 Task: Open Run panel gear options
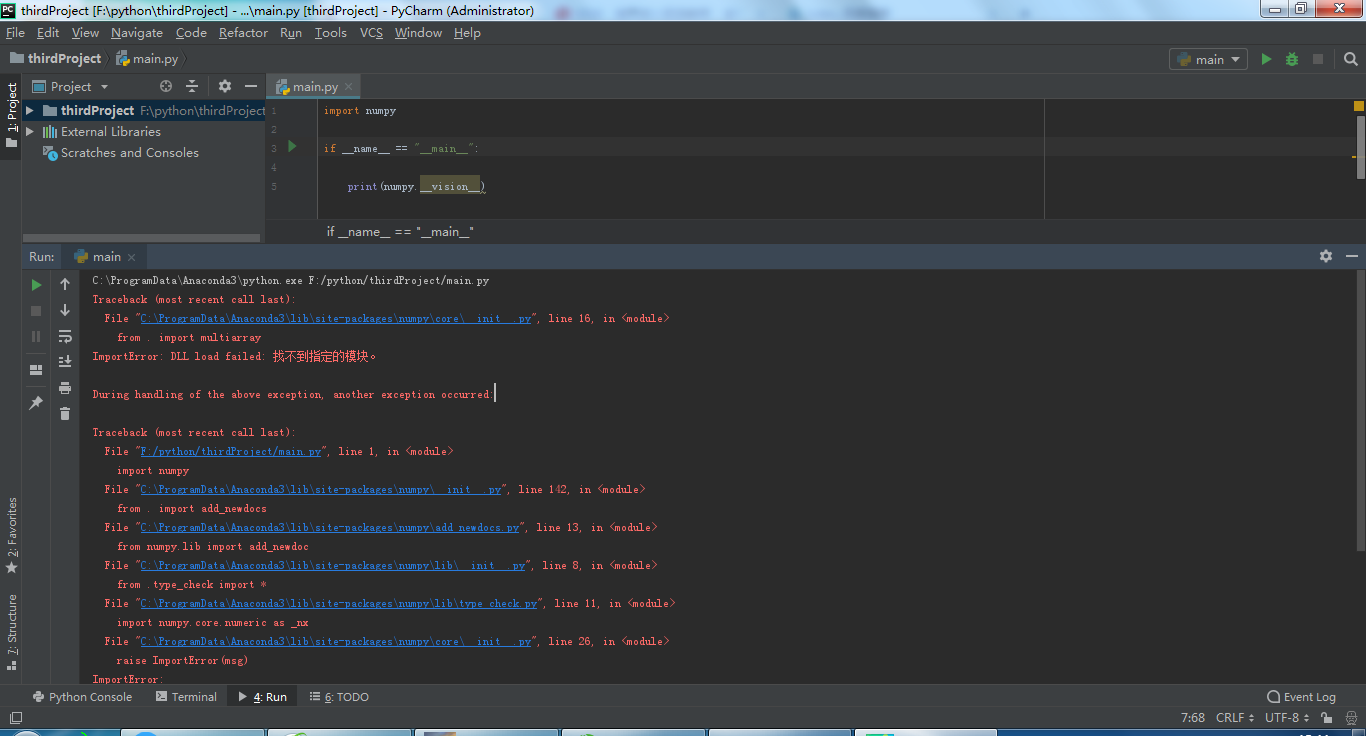click(x=1326, y=257)
